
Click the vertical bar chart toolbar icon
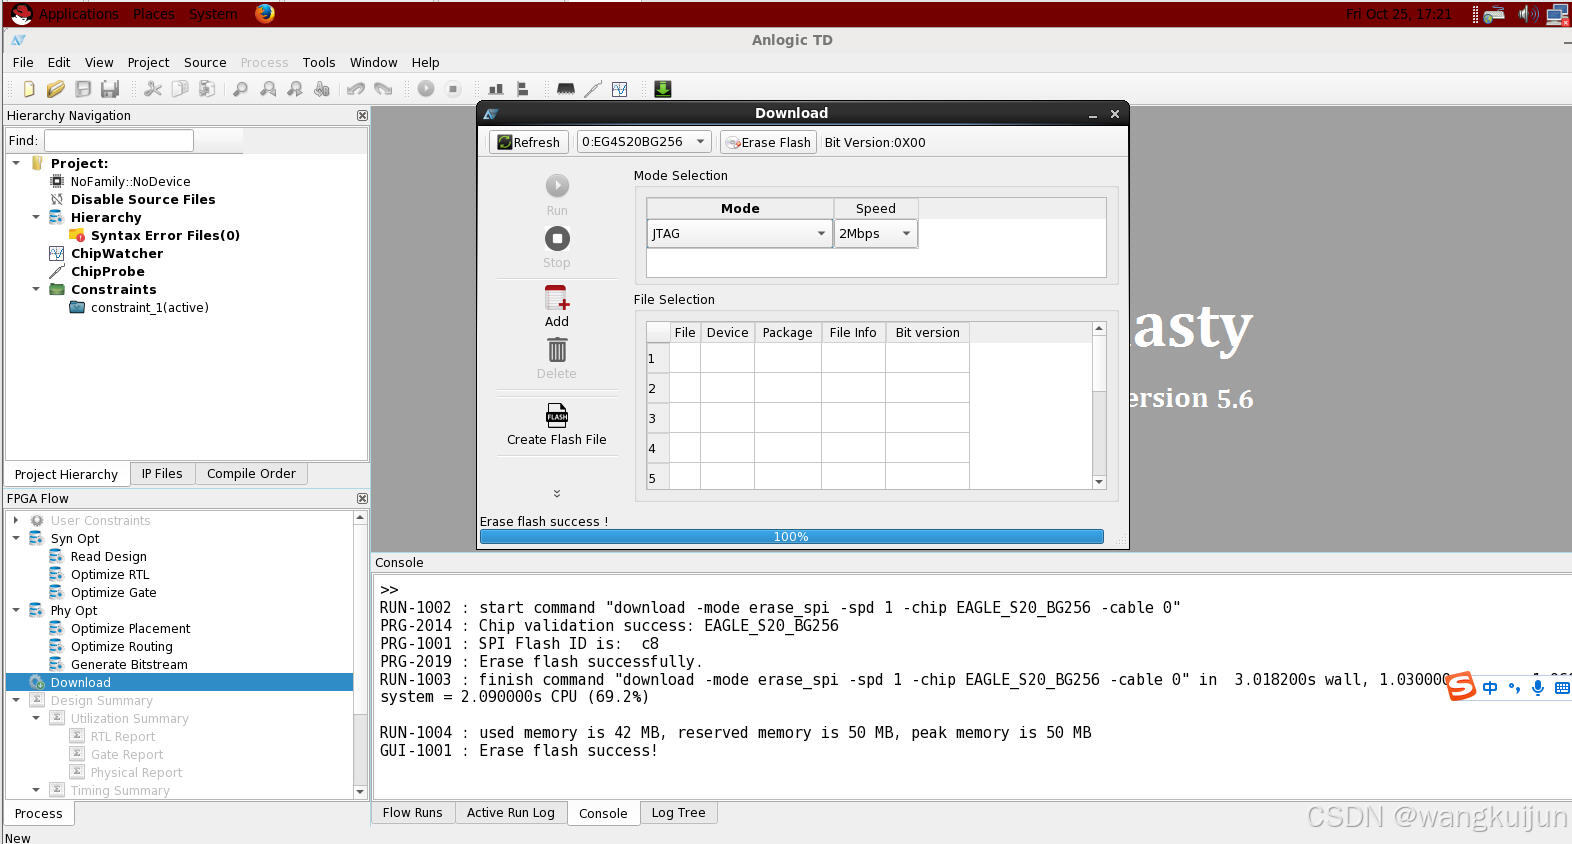click(495, 89)
